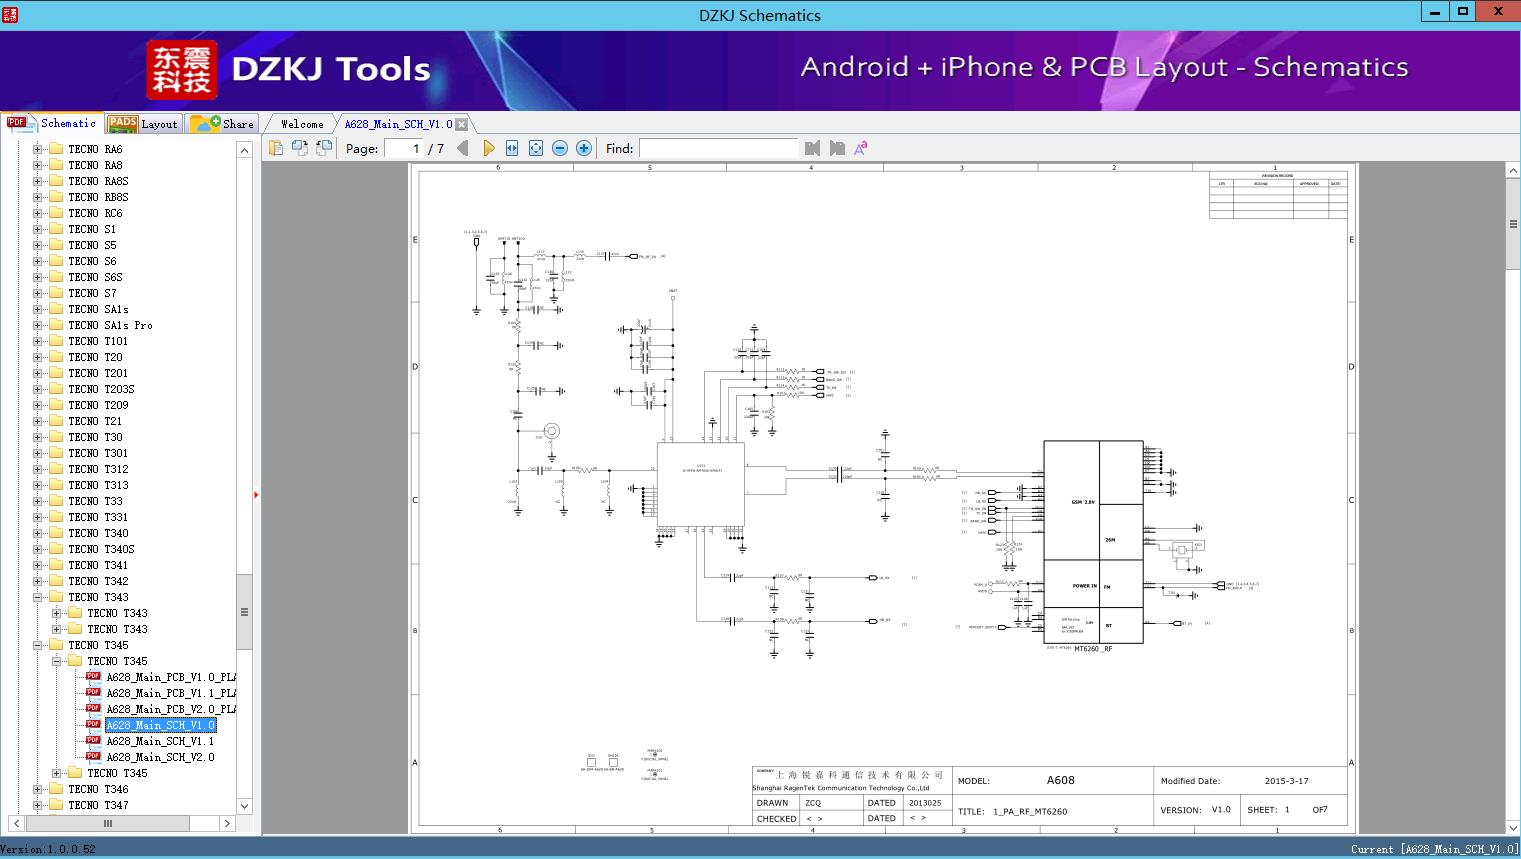Toggle match-case search option icon
The height and width of the screenshot is (859, 1521).
861,148
